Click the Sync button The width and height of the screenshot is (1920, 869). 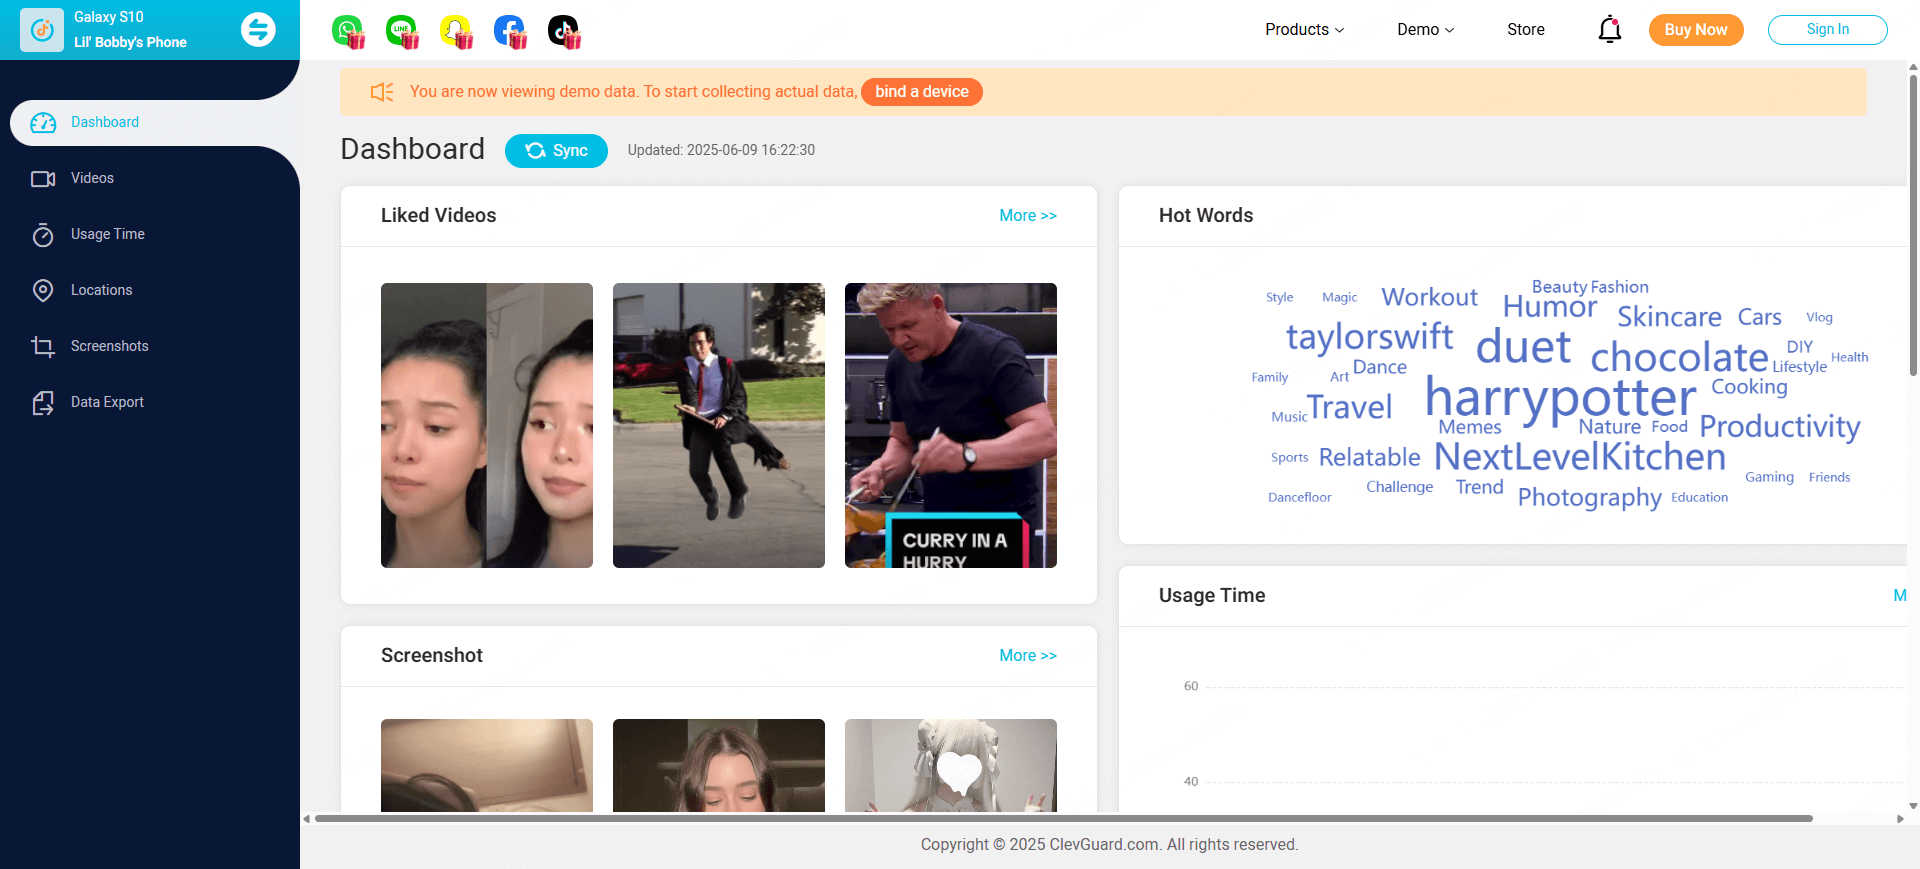[x=556, y=151]
